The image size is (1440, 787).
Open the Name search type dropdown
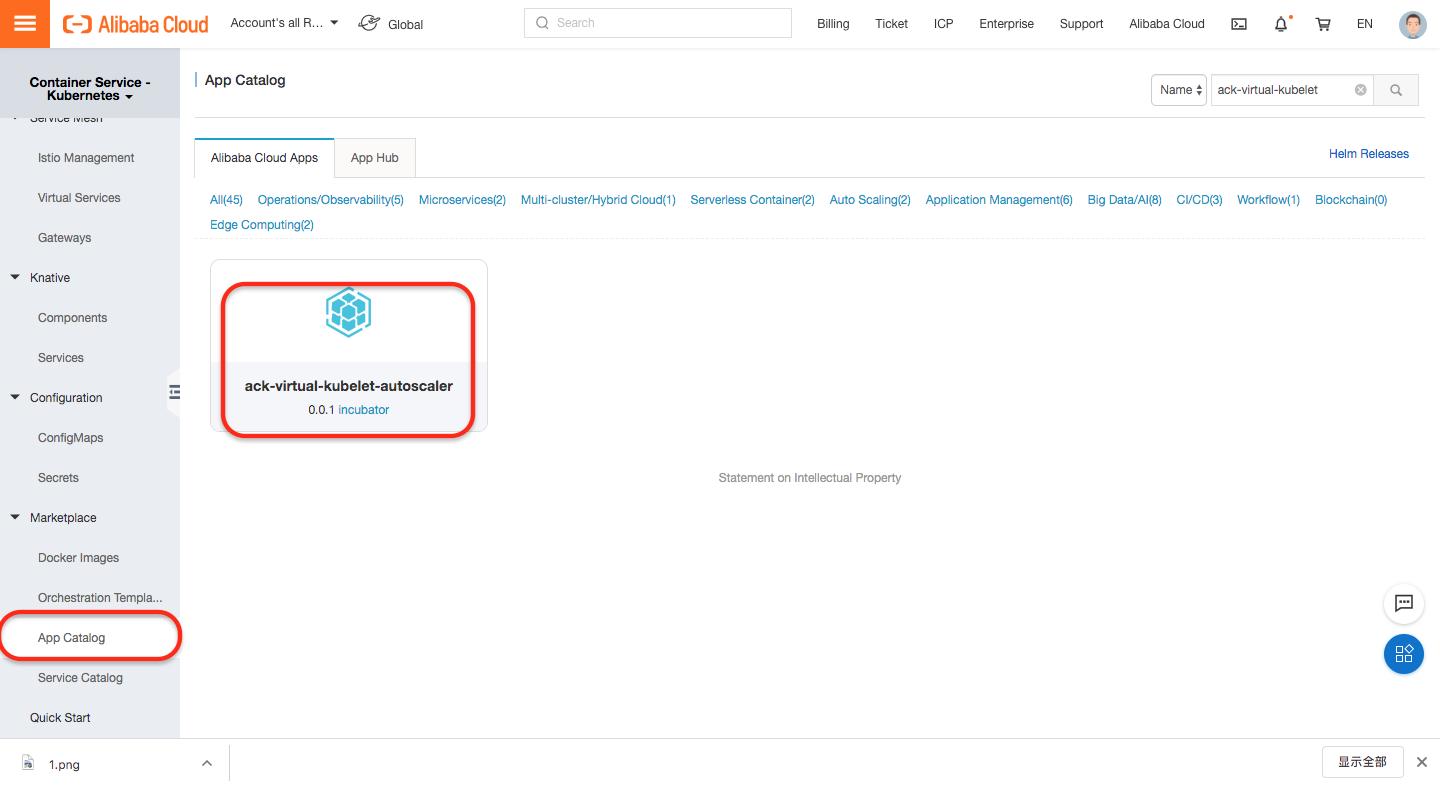1179,90
